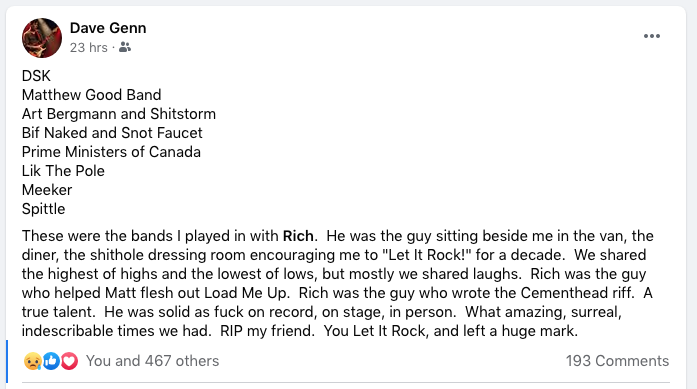Open the 193 Comments link
This screenshot has width=697, height=389.
tap(617, 361)
